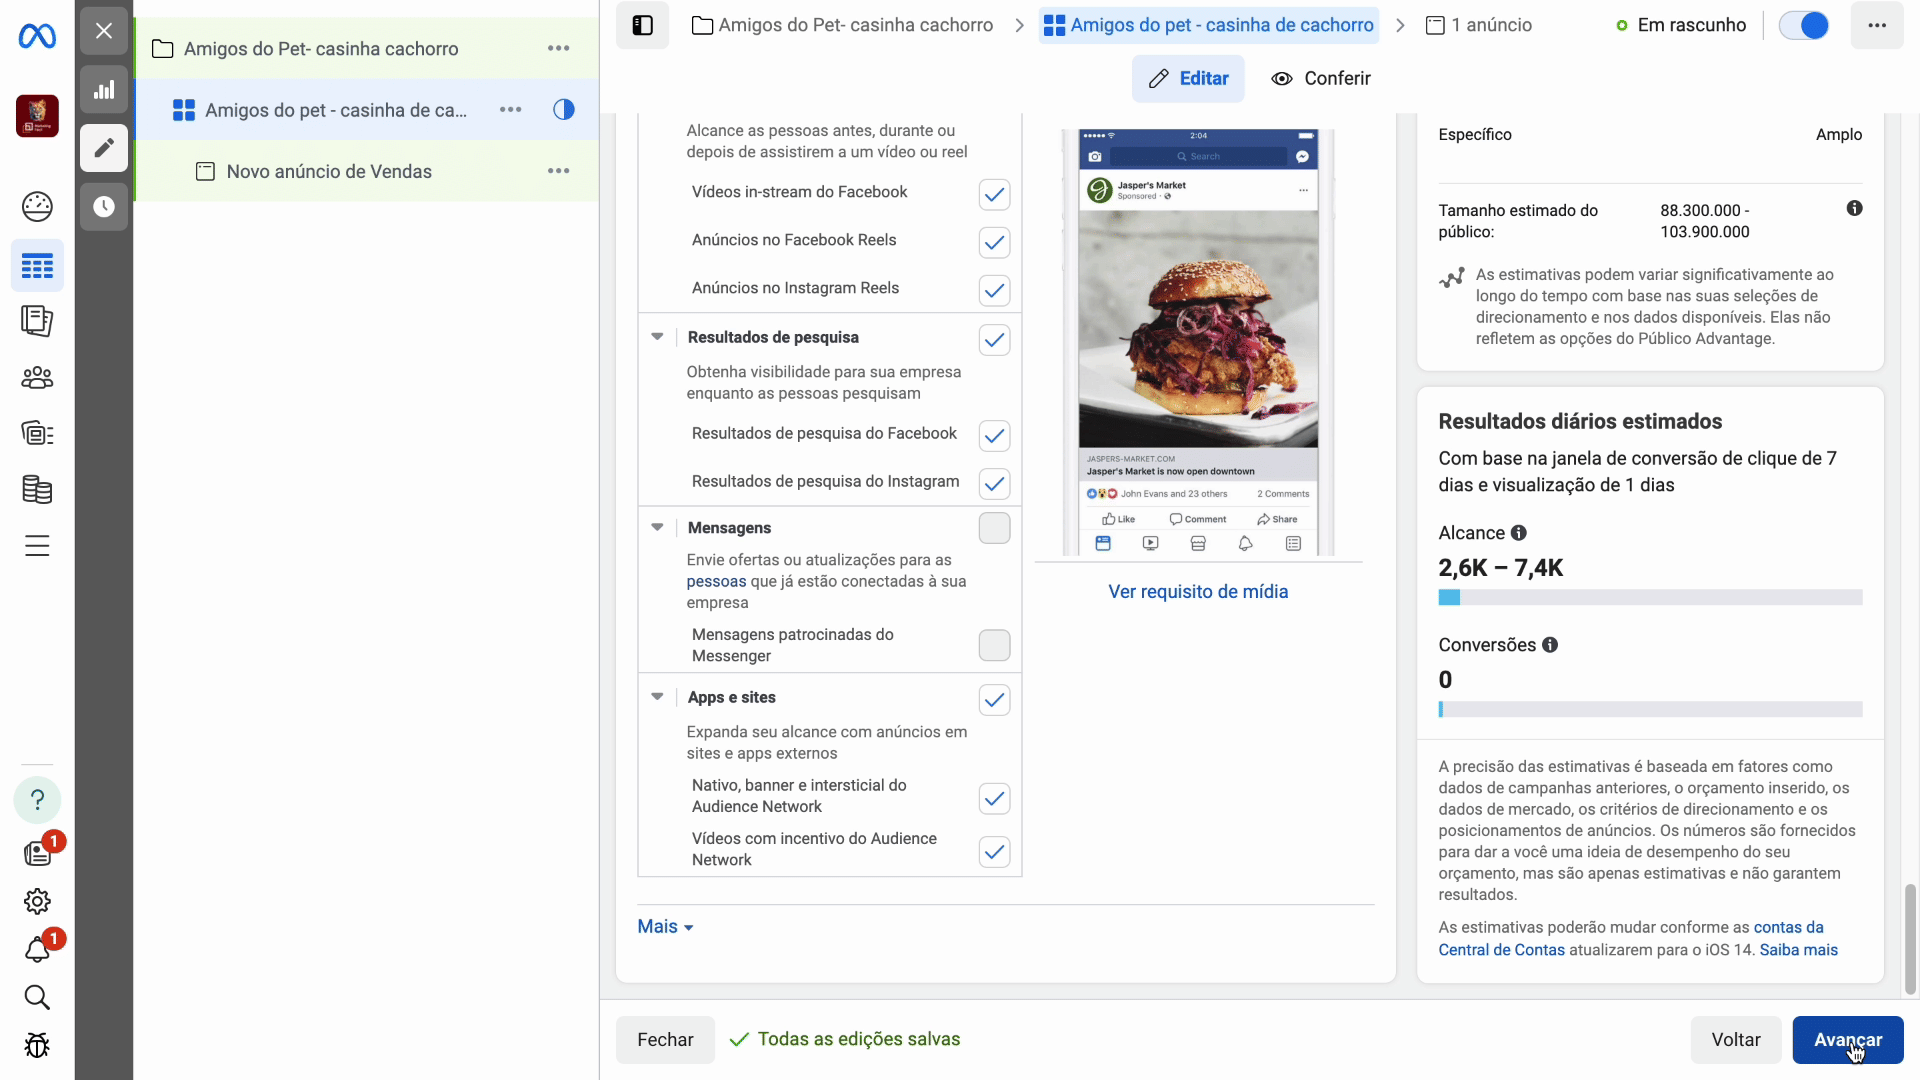Switch to the Conferir tab

click(x=1320, y=78)
